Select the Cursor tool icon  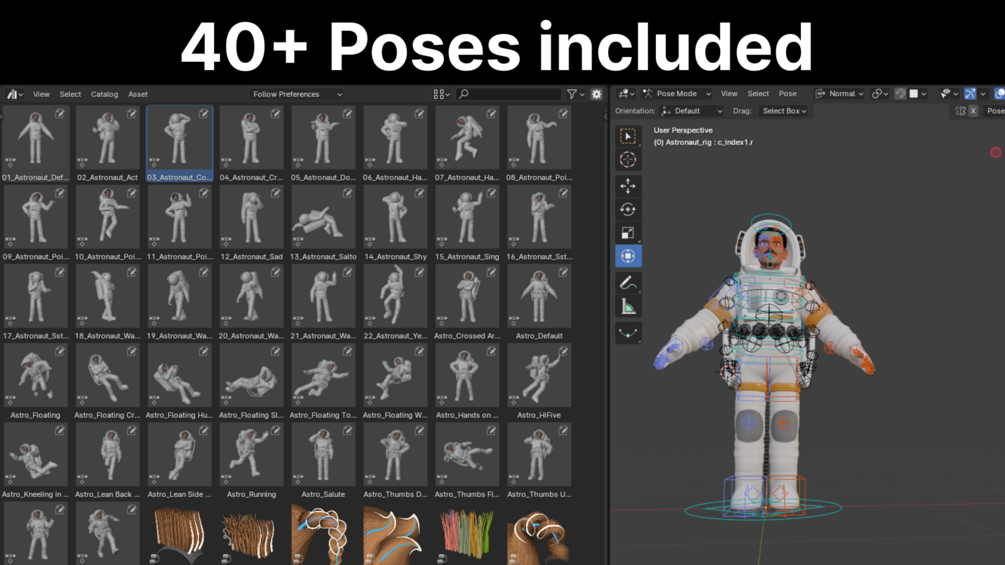point(627,160)
